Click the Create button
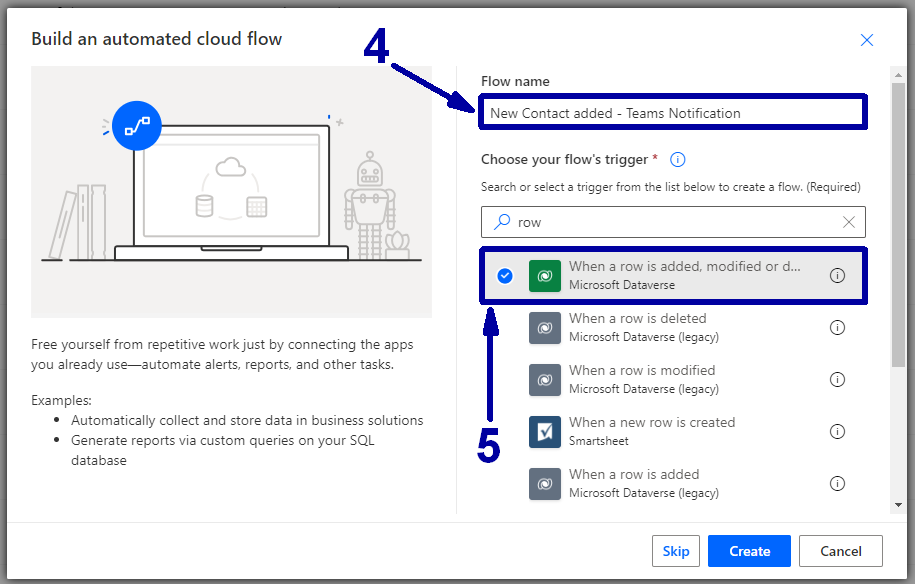Screen dimensions: 915x584 (x=749, y=551)
